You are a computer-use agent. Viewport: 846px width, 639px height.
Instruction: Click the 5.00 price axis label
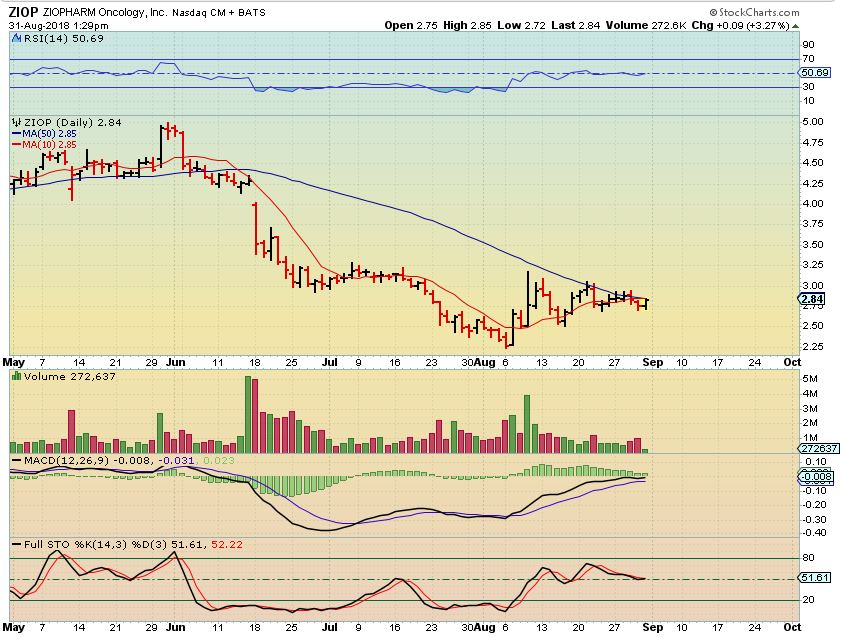pyautogui.click(x=813, y=122)
